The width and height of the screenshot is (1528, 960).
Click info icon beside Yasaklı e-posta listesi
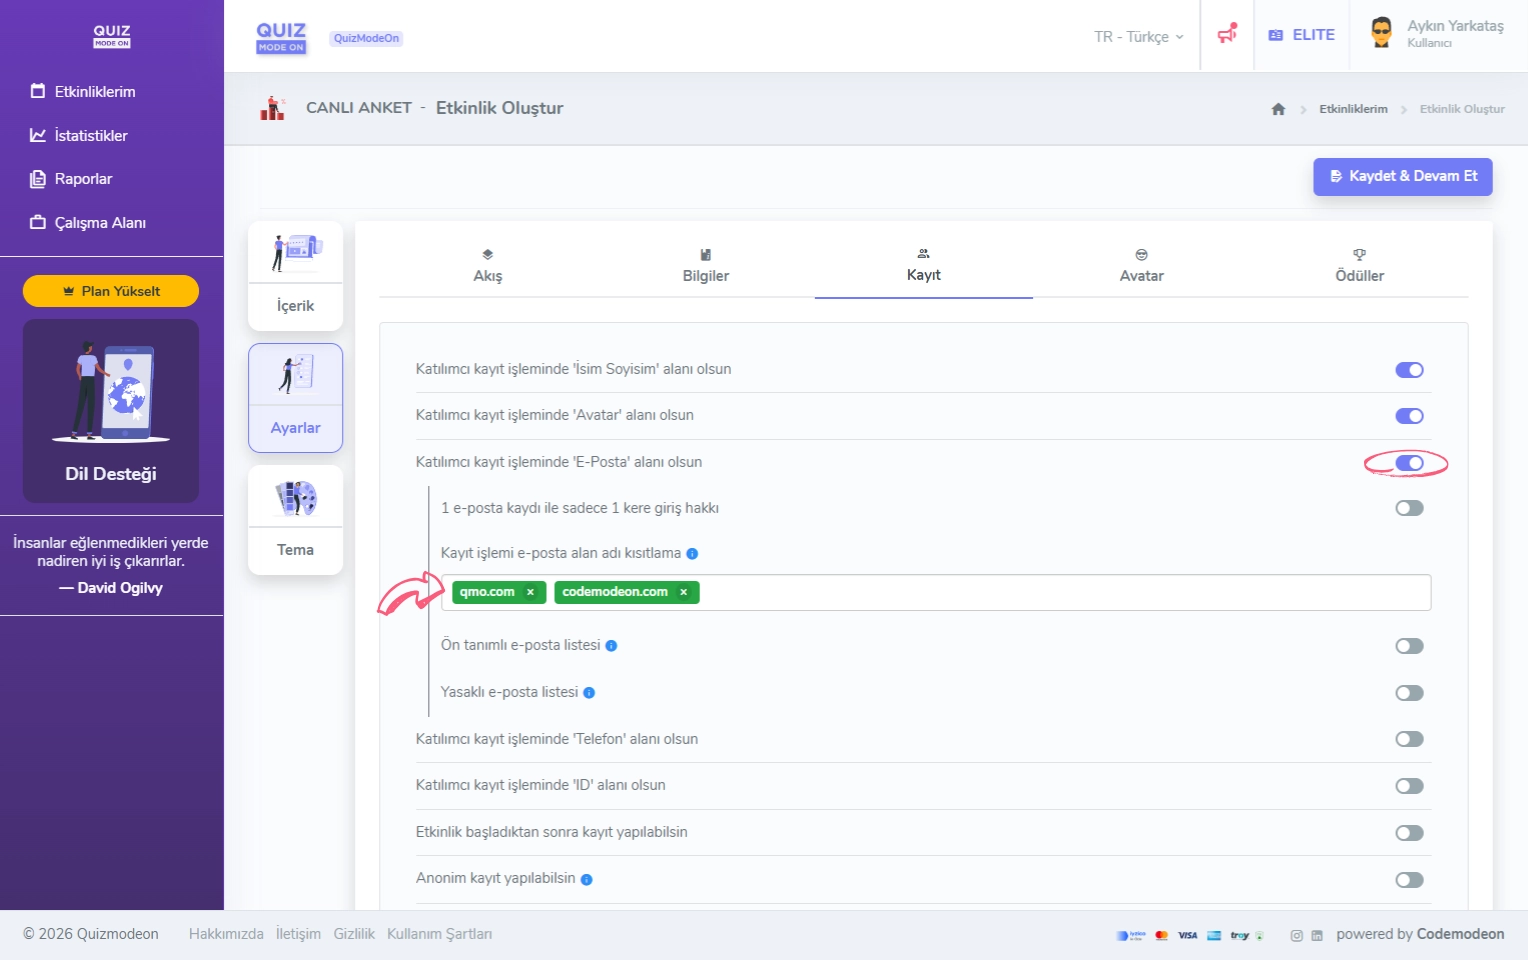(x=589, y=693)
